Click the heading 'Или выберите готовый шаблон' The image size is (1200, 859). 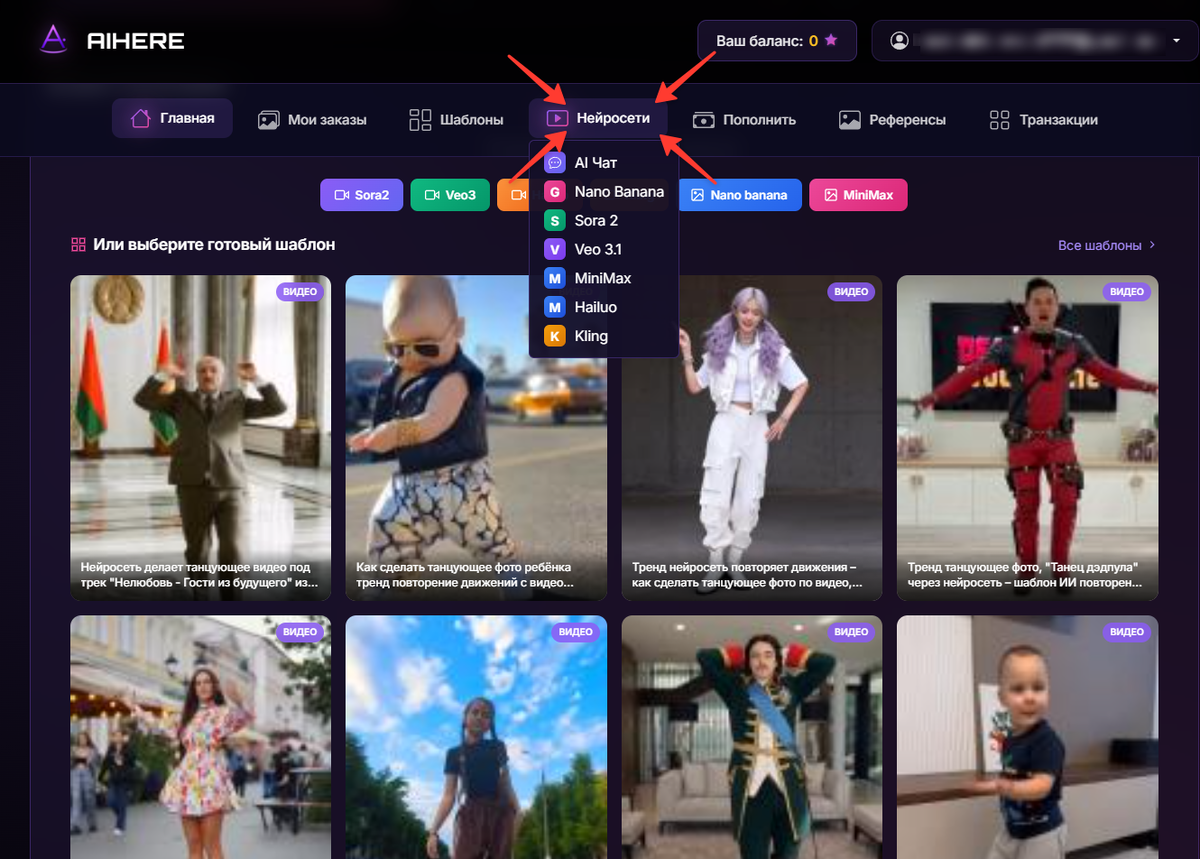coord(214,244)
